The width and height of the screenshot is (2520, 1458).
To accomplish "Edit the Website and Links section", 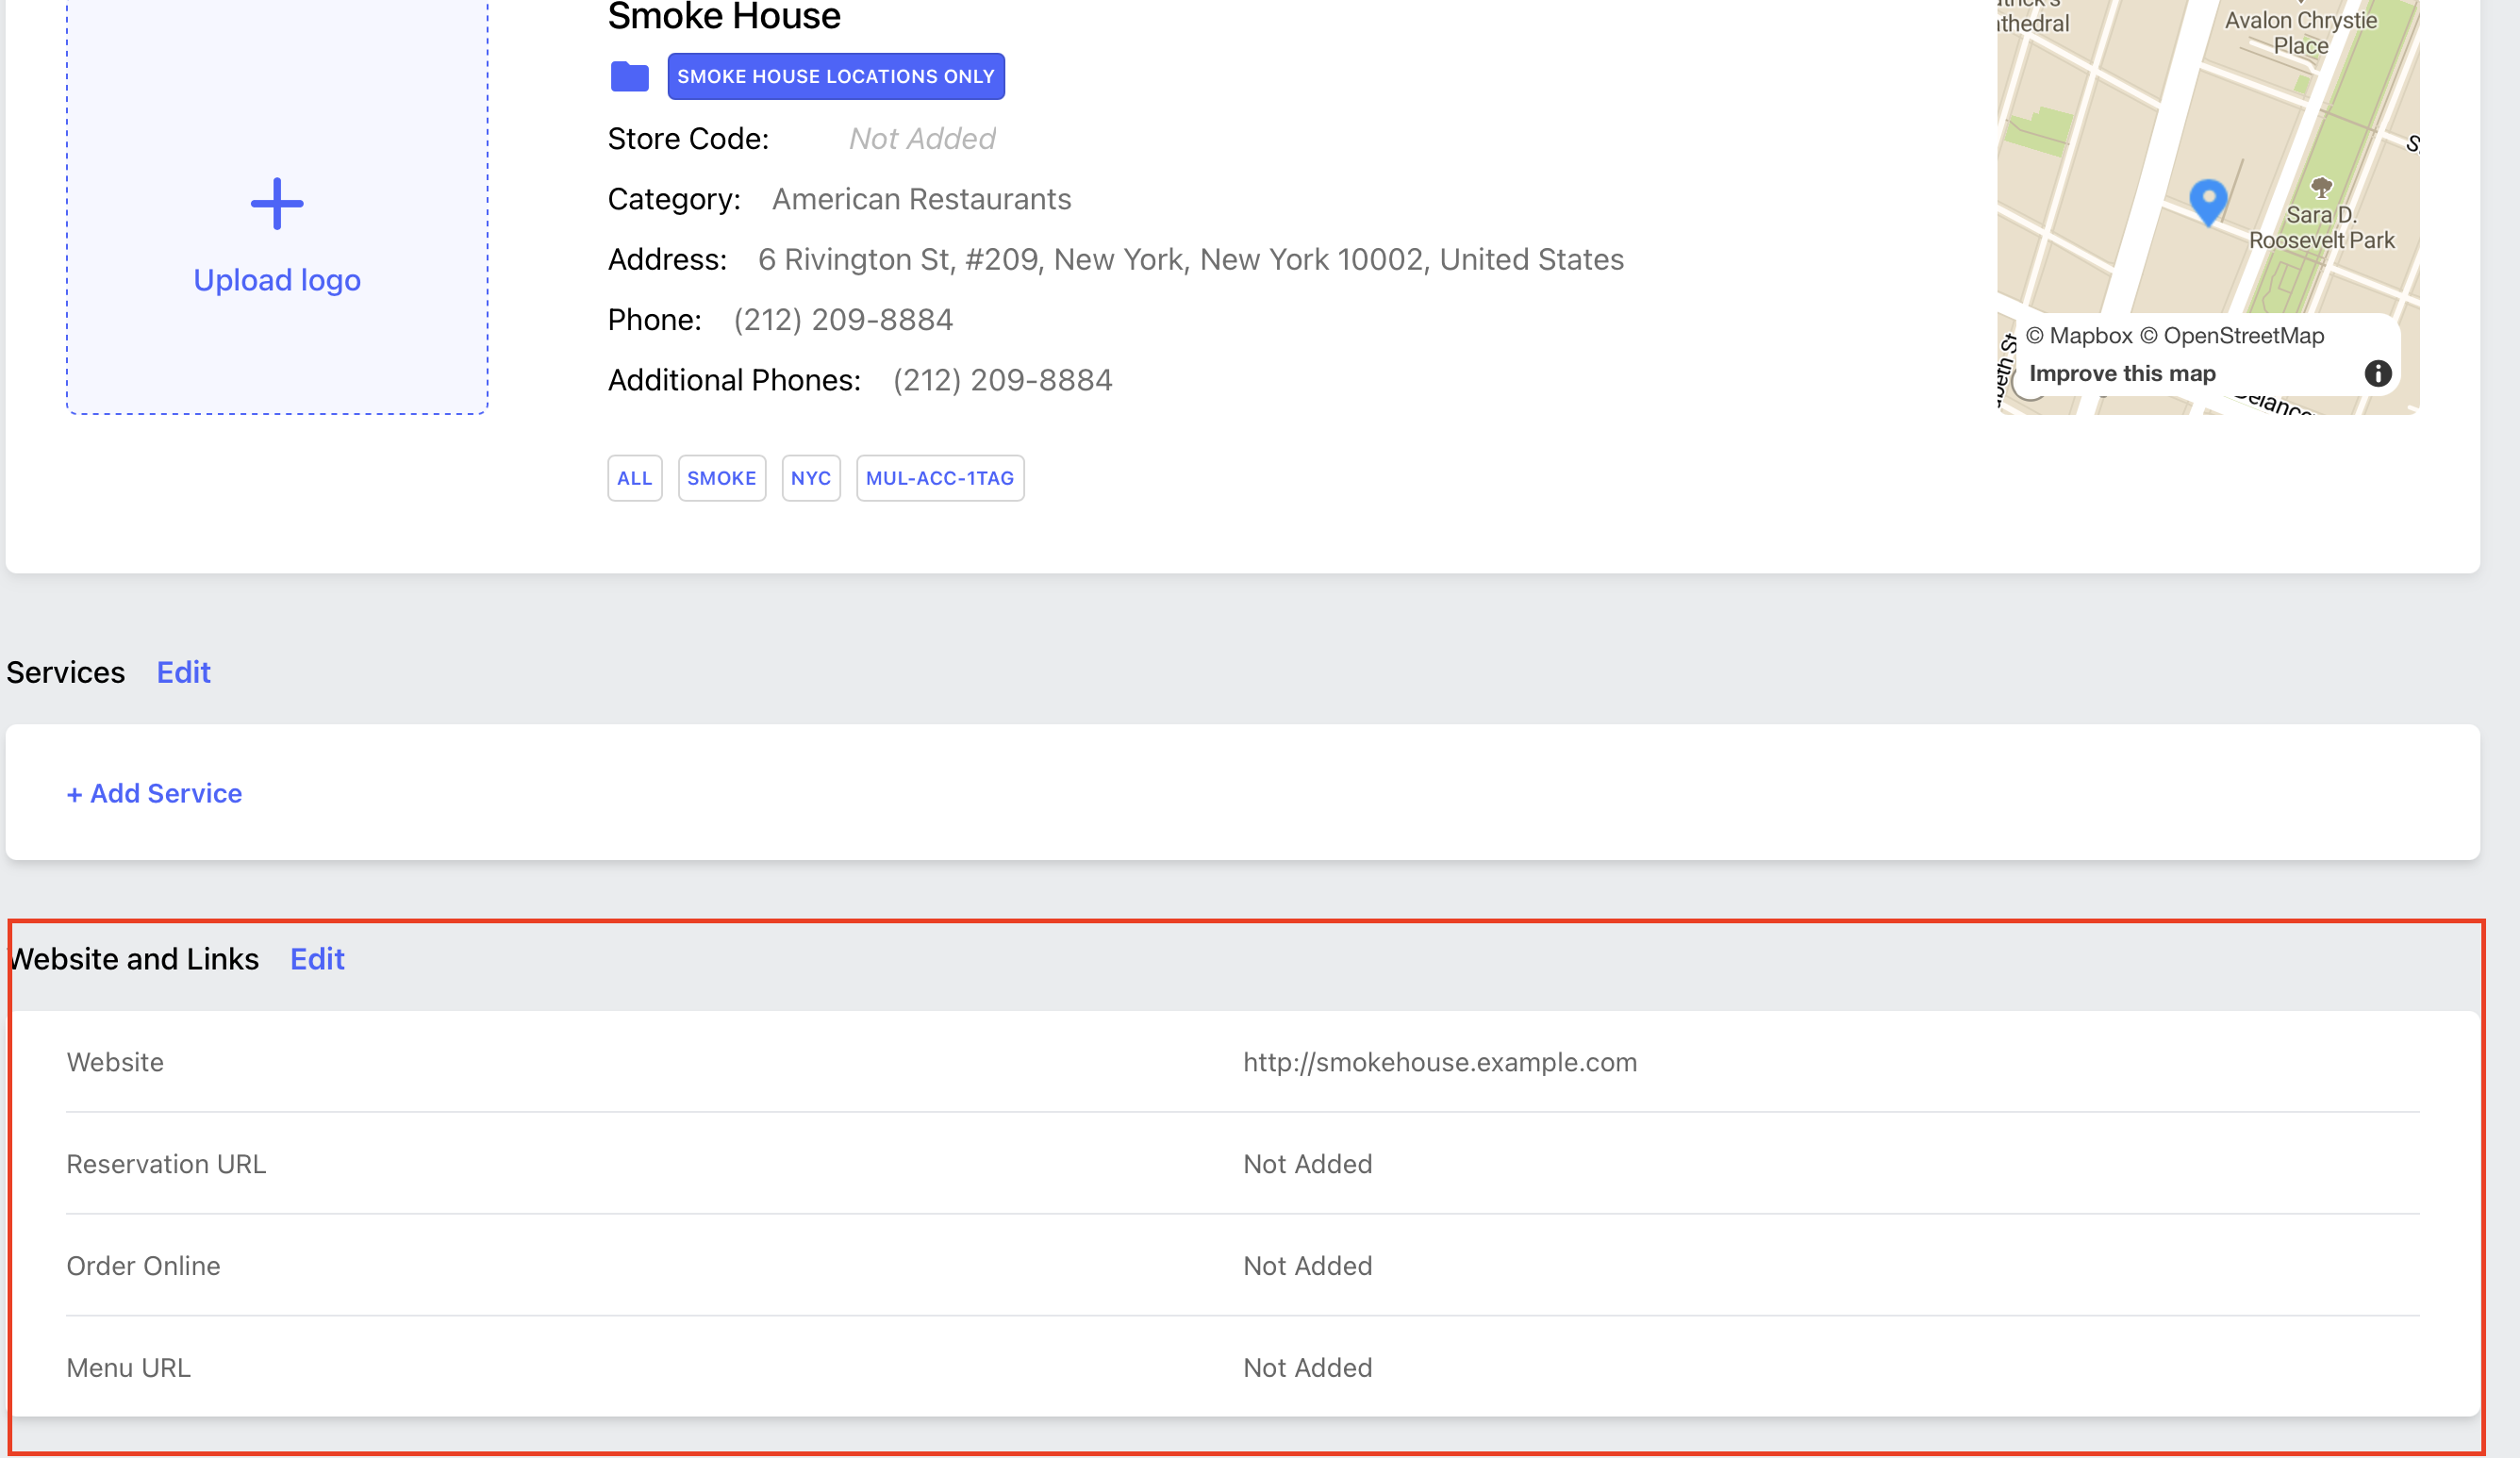I will 317,959.
